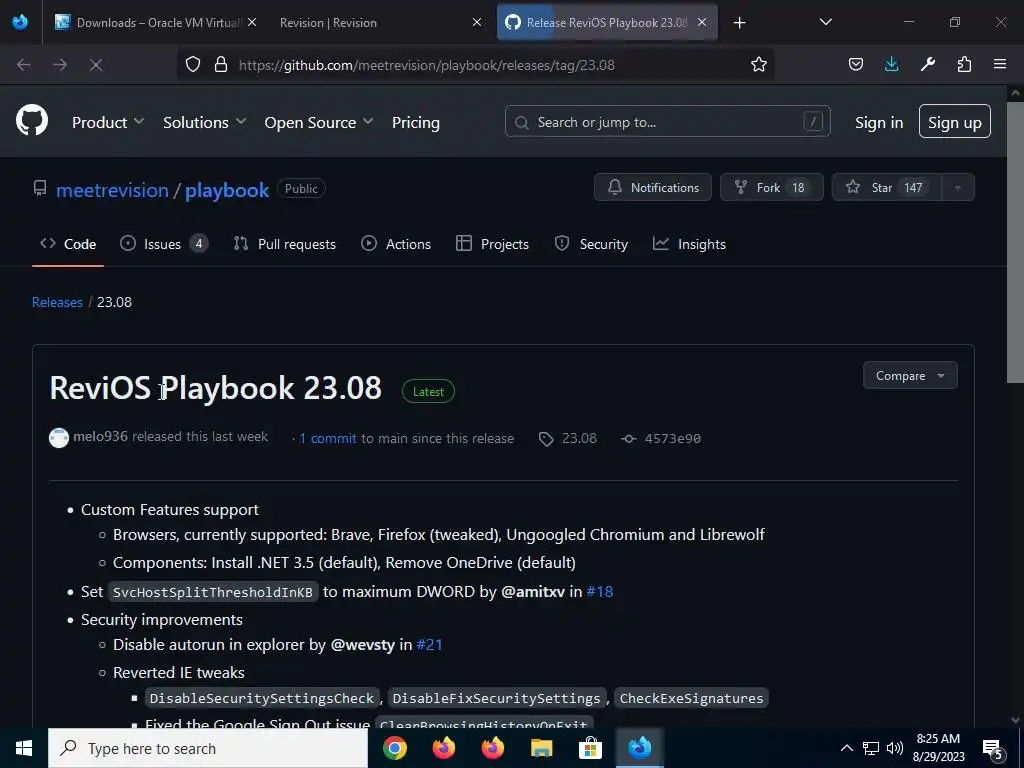Open pull request #18 link
The height and width of the screenshot is (768, 1024).
click(x=600, y=592)
